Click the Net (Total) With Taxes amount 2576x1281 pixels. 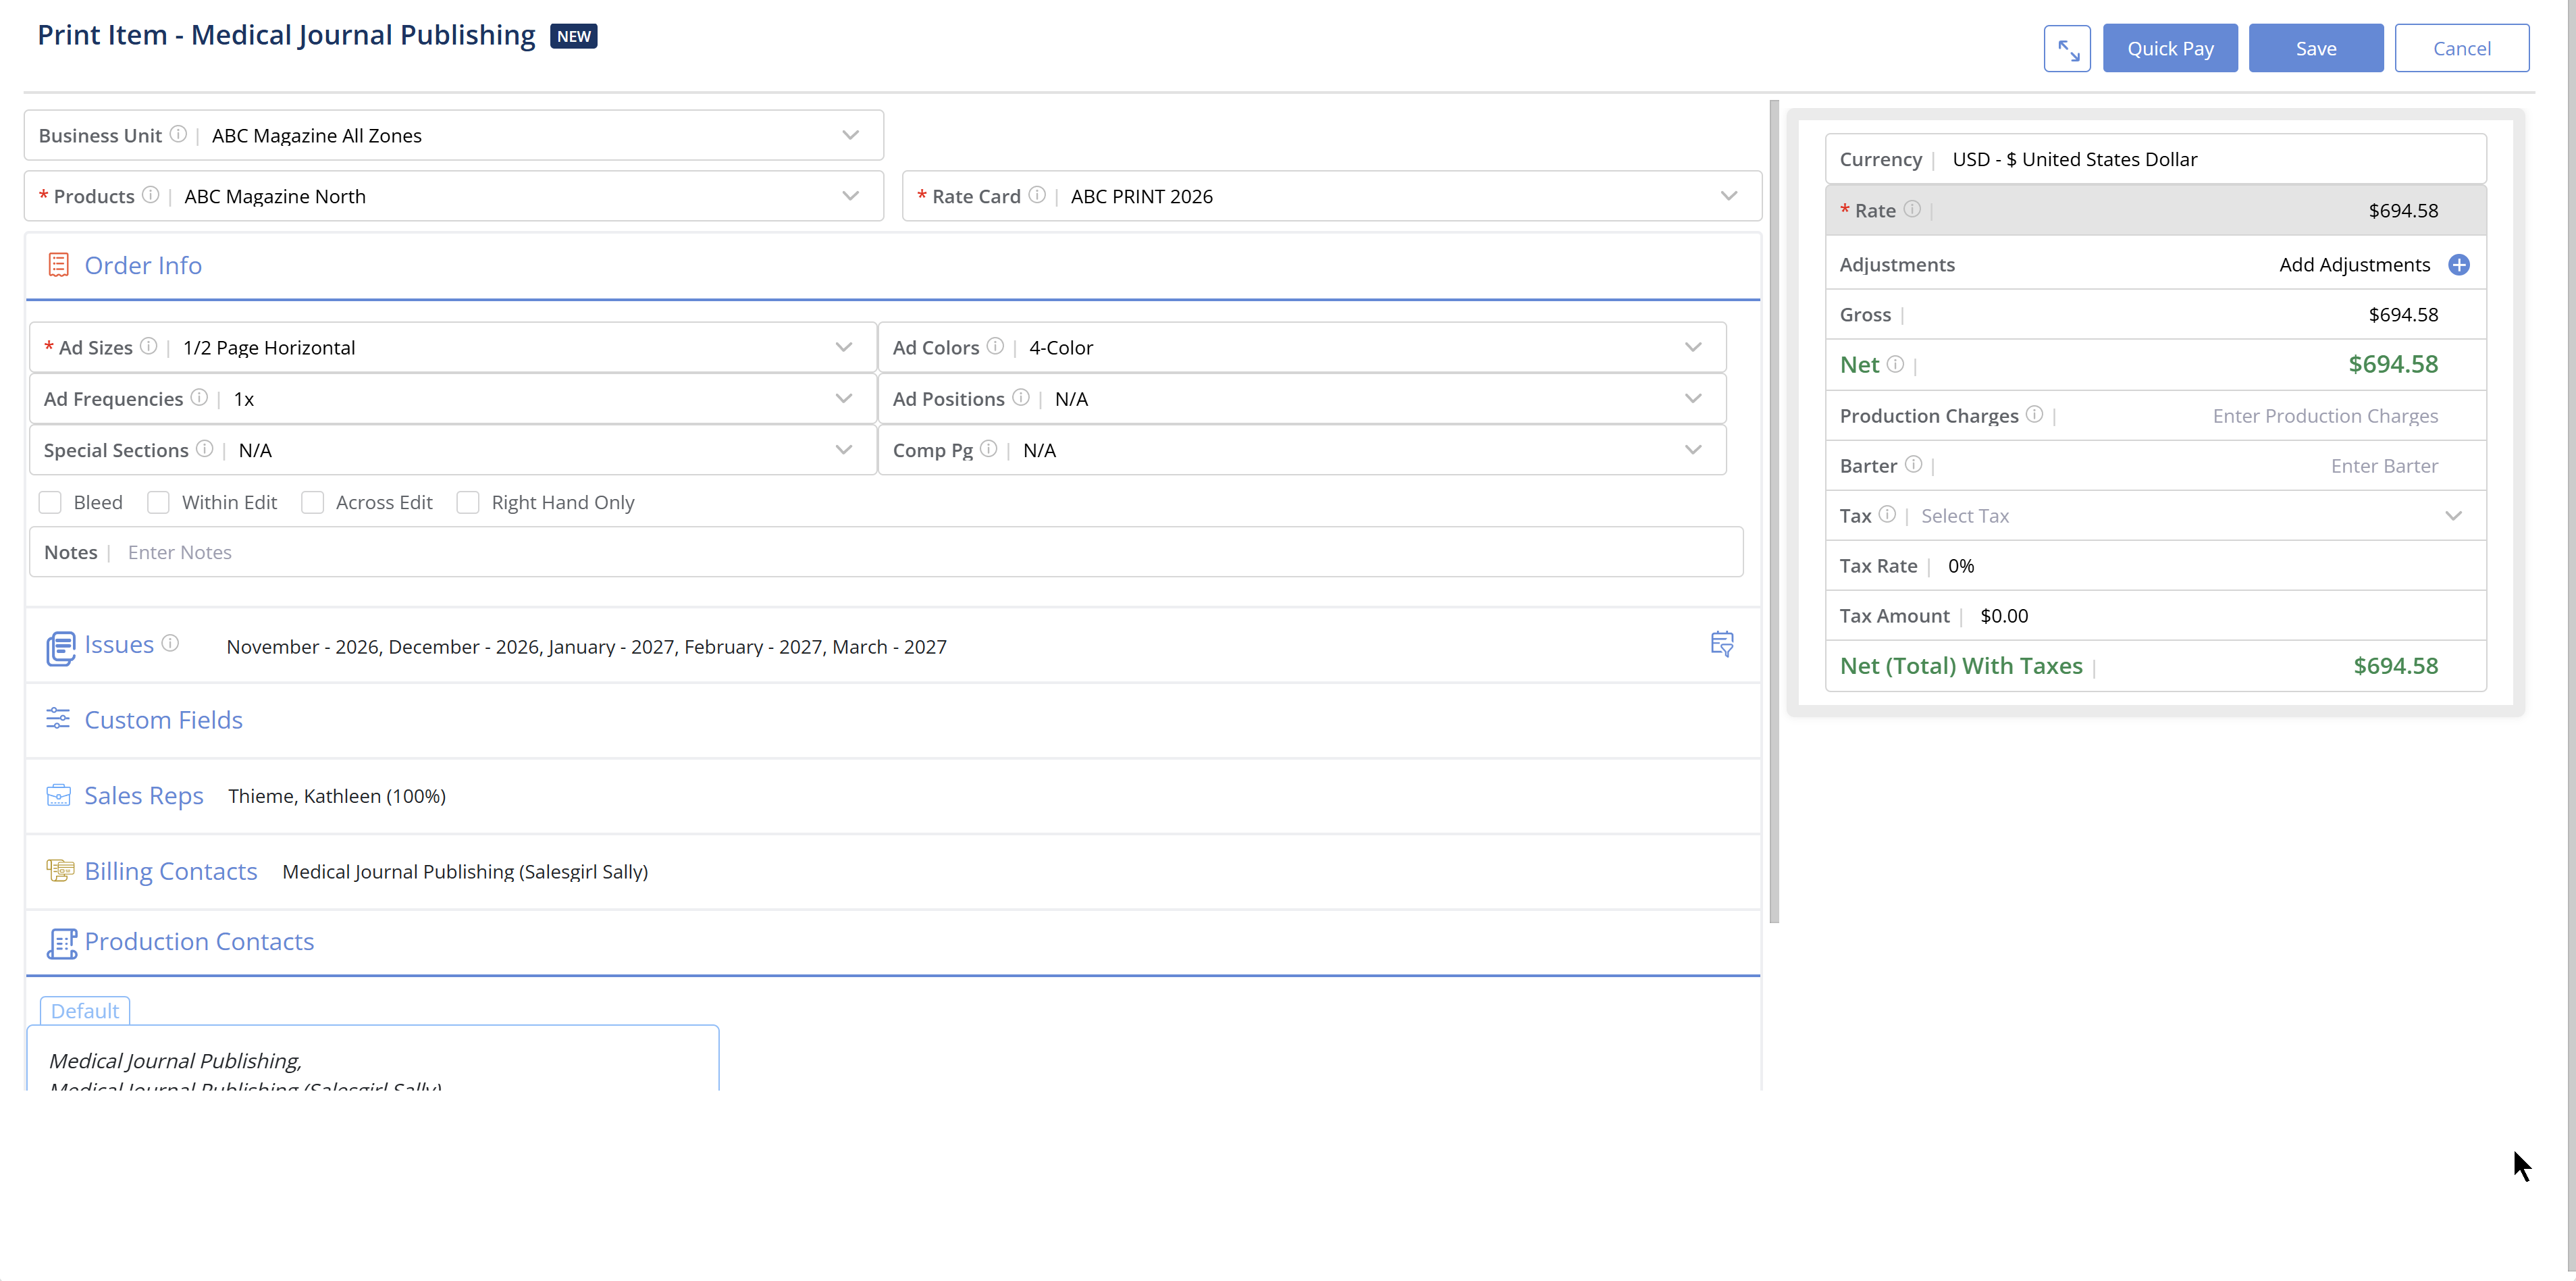(x=2395, y=666)
